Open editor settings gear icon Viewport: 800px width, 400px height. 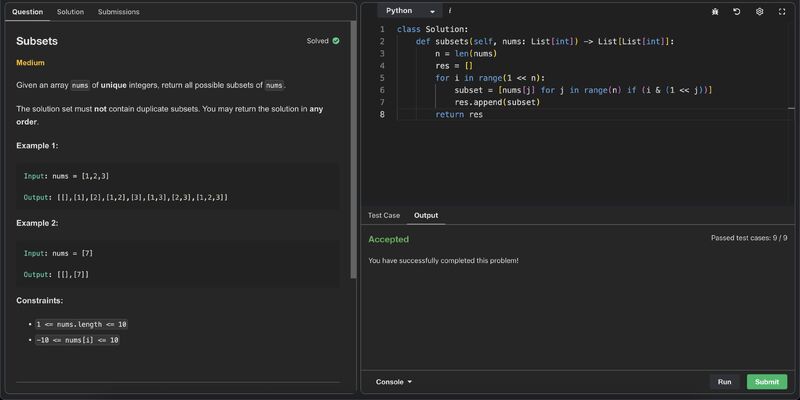coord(759,12)
